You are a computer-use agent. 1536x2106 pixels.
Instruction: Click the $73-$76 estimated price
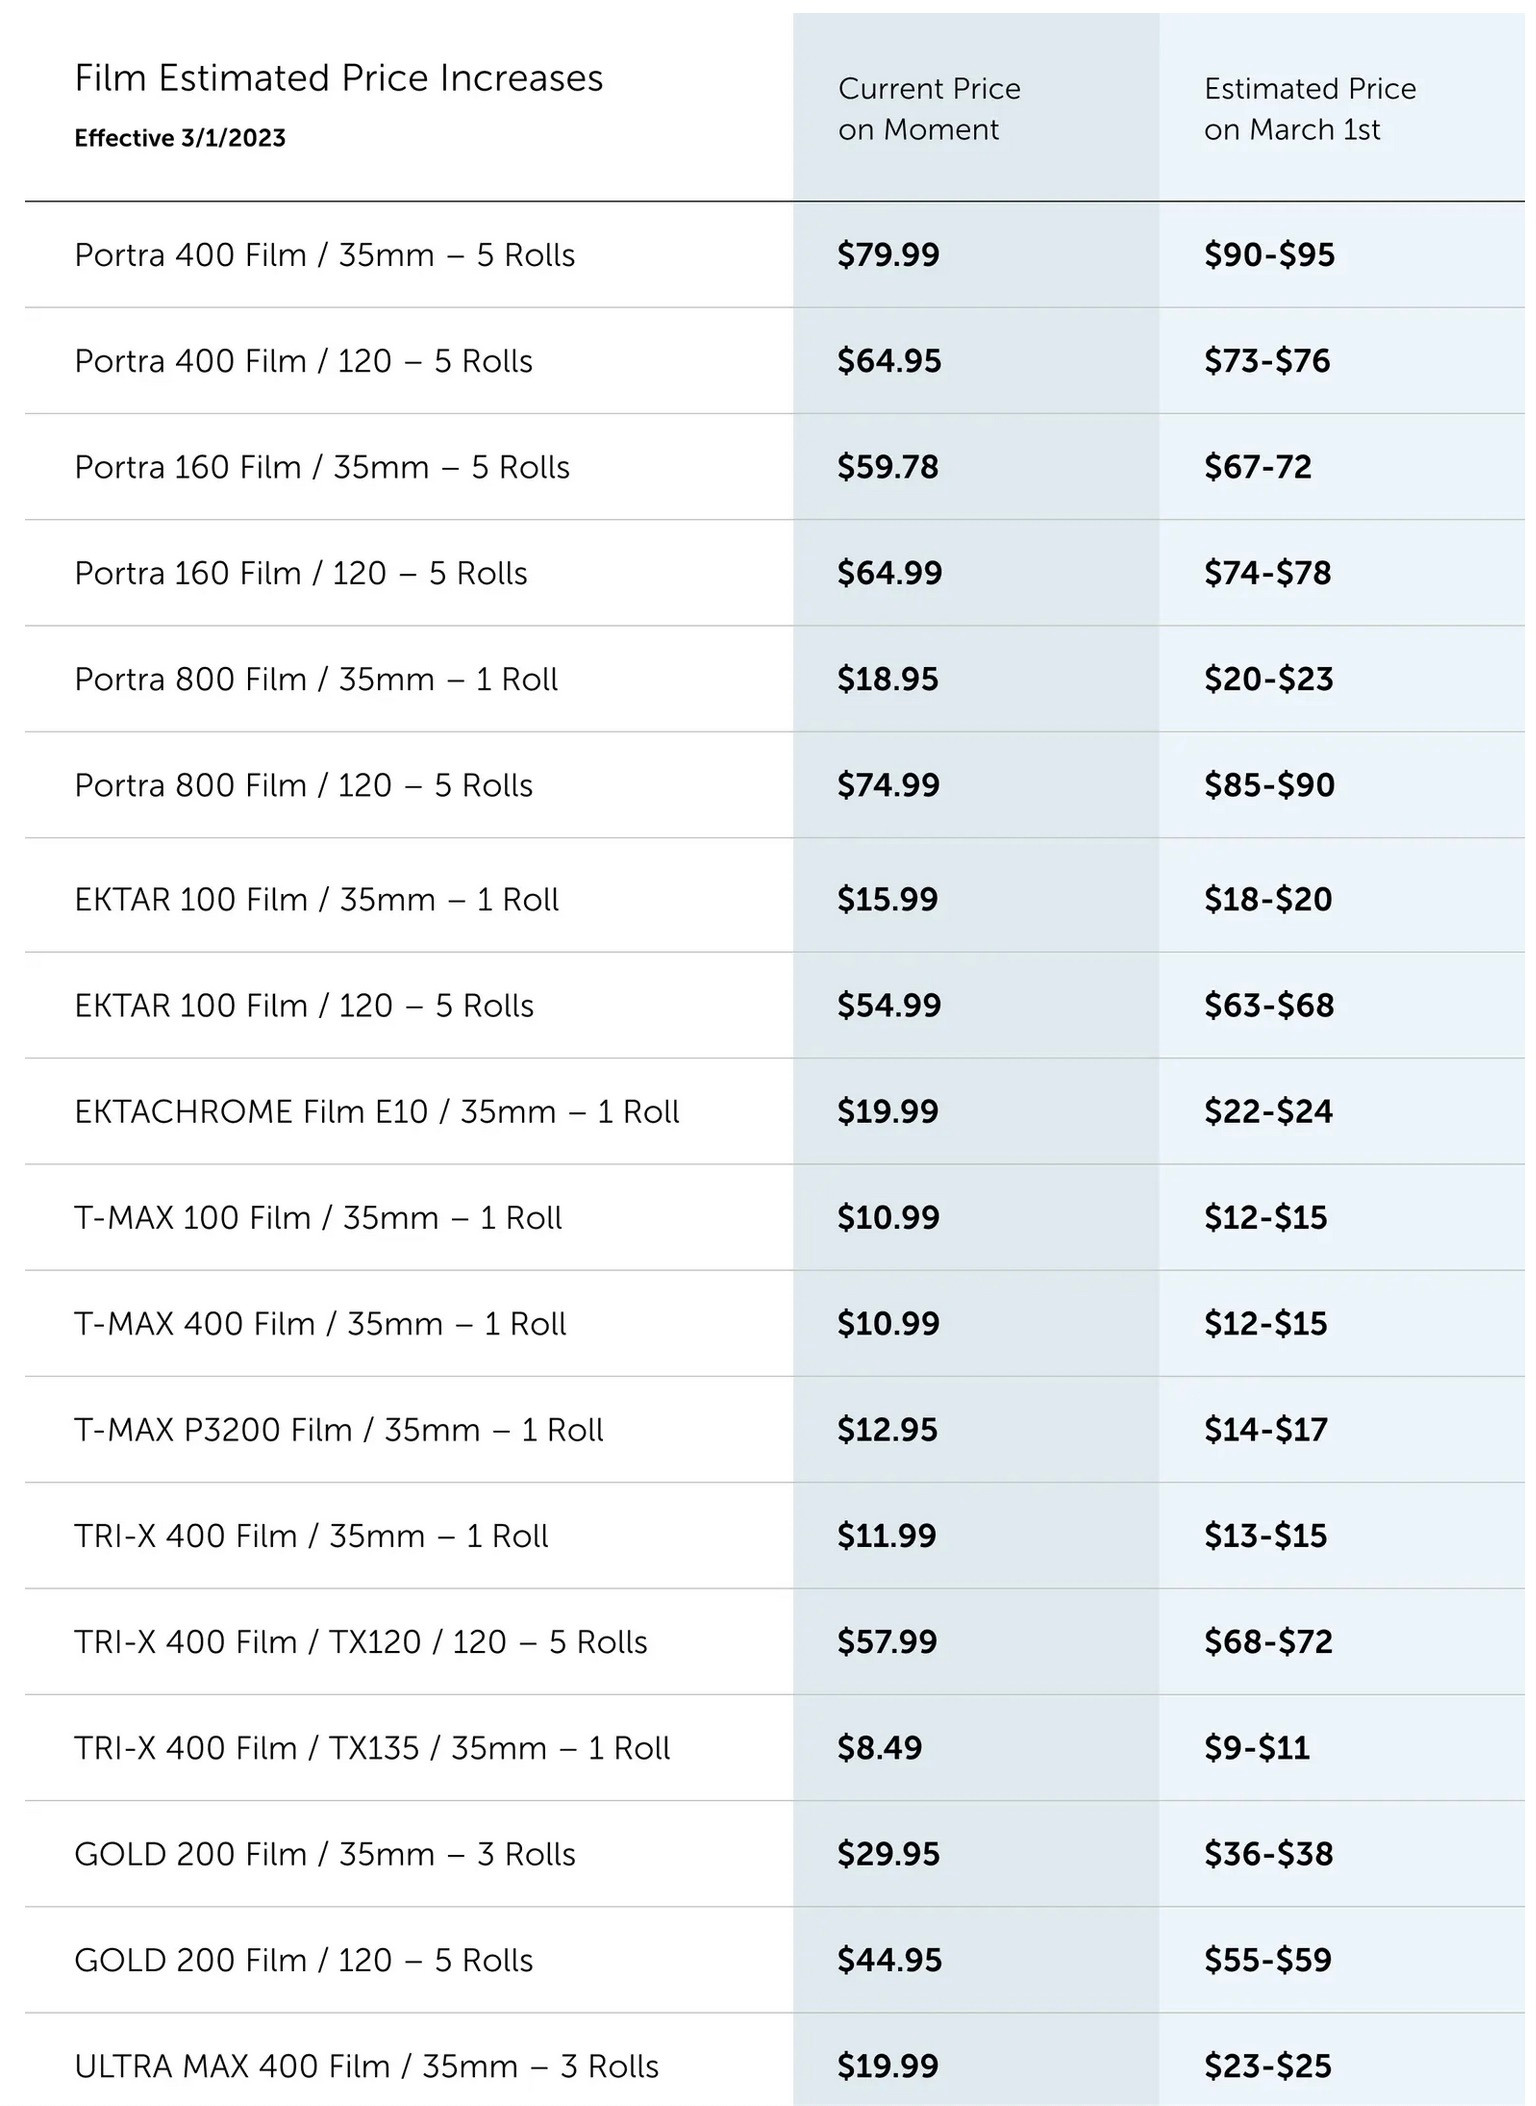click(x=1267, y=361)
